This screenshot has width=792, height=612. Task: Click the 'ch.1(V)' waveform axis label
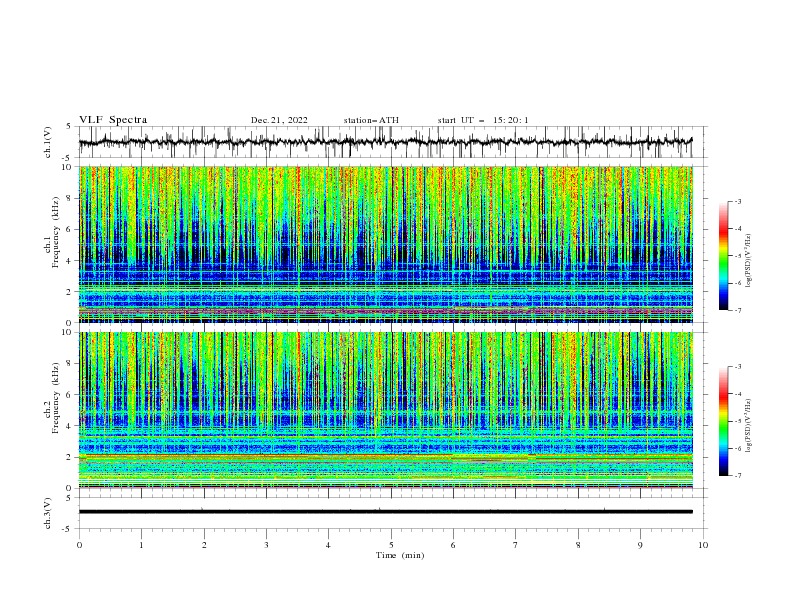point(48,142)
